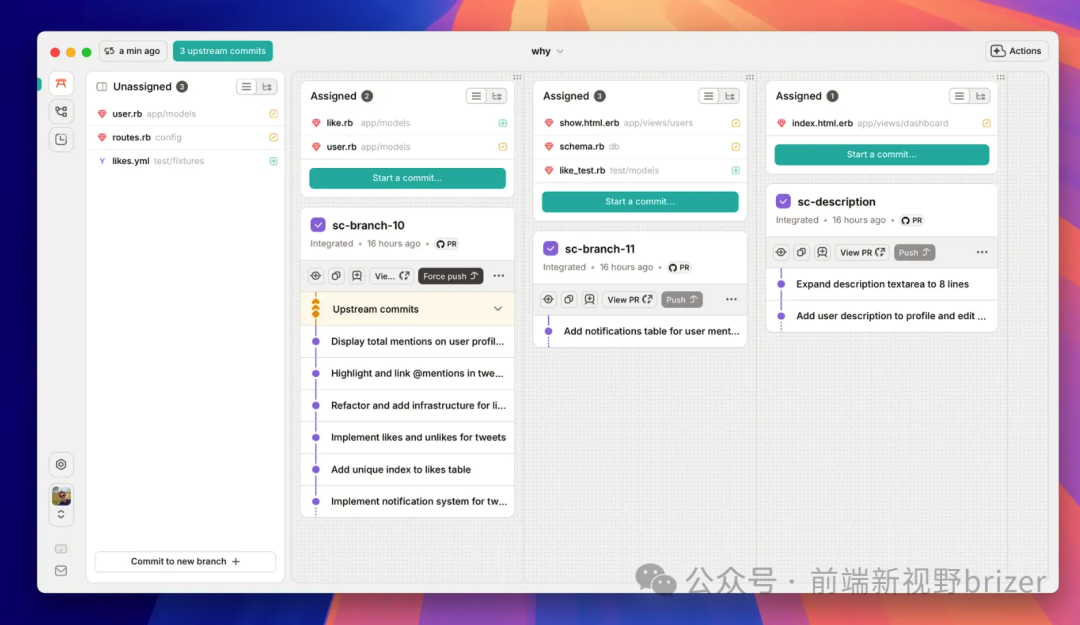Select schema.rb in sc-branch-11 assigned files
This screenshot has width=1080, height=625.
640,147
